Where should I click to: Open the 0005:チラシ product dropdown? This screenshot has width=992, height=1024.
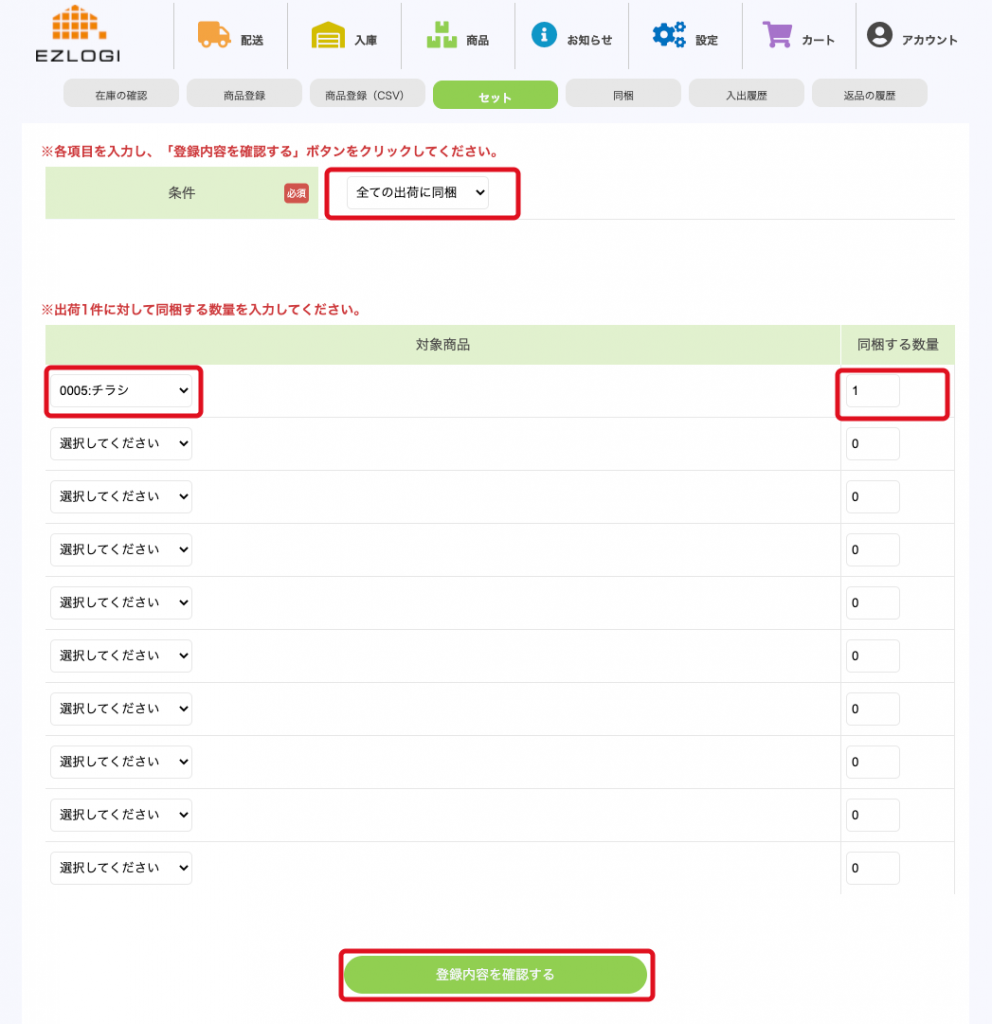pos(121,391)
